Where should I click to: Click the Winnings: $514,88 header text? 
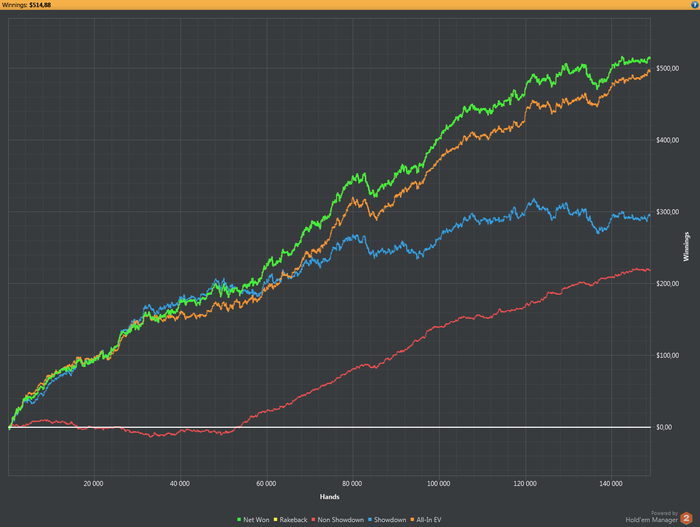[x=26, y=5]
